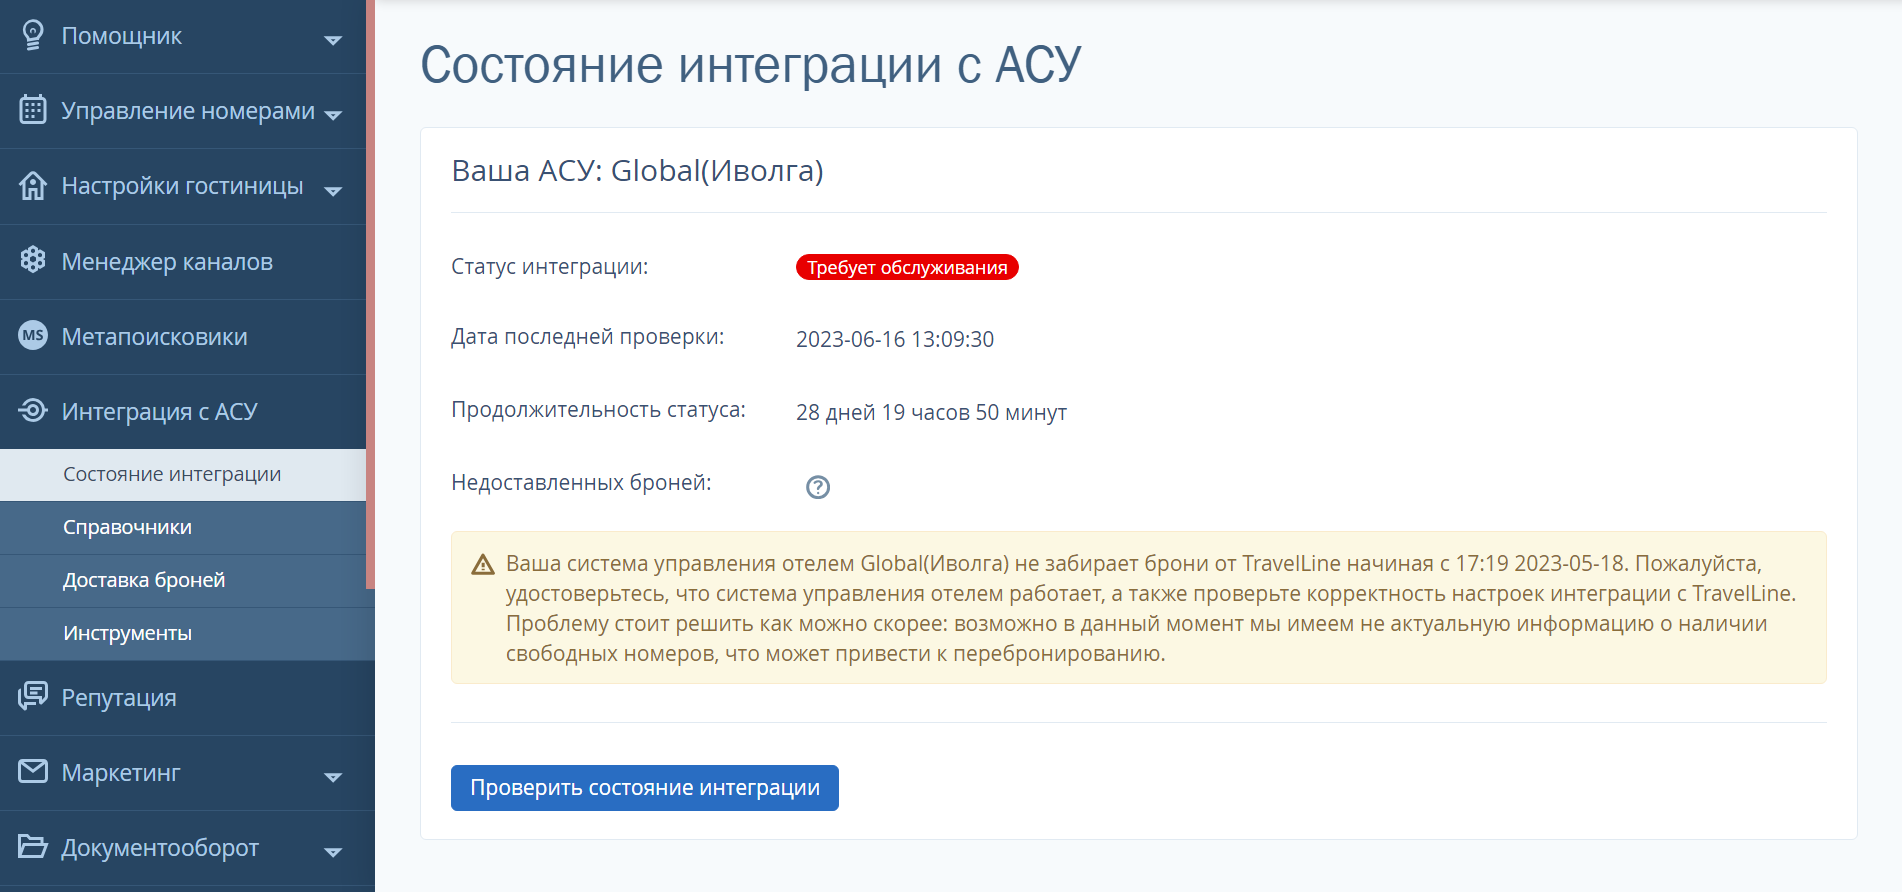Image resolution: width=1902 pixels, height=892 pixels.
Task: Click the Интеграция с АСУ sync icon
Action: [33, 410]
